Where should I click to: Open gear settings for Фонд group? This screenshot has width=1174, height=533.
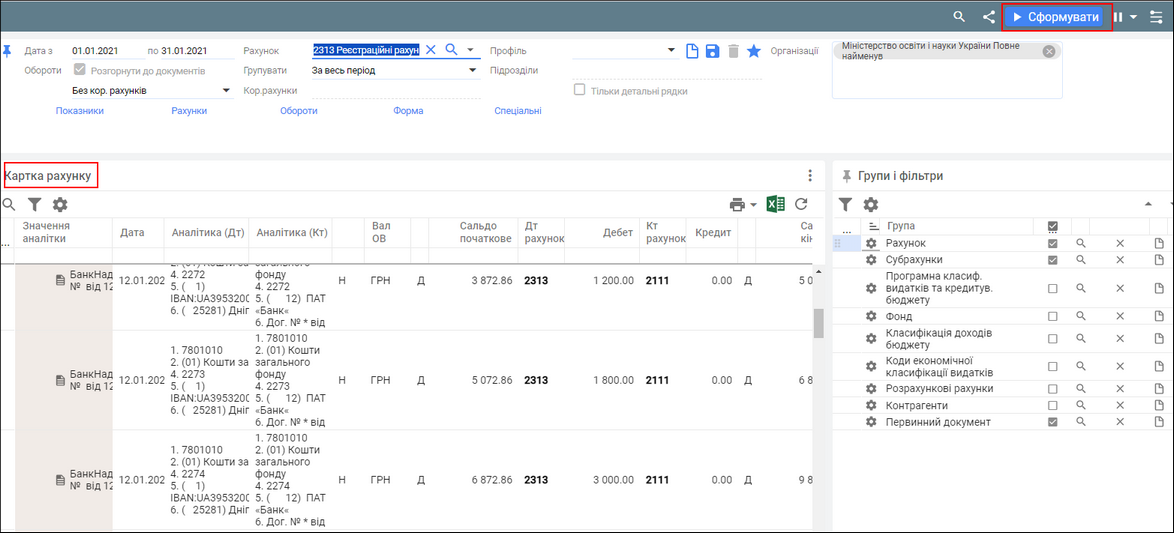coord(871,316)
